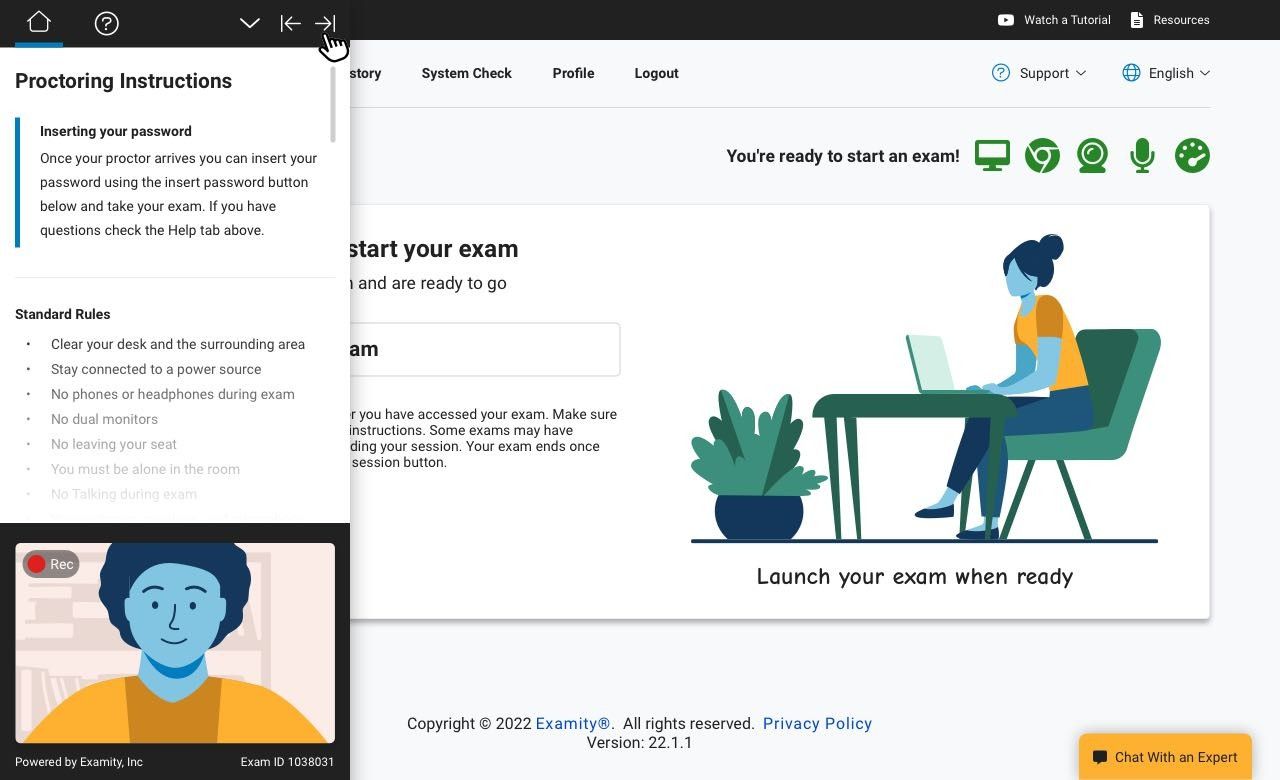Dock panel left with arrow-to-bar icon
1280x780 pixels.
[x=290, y=23]
